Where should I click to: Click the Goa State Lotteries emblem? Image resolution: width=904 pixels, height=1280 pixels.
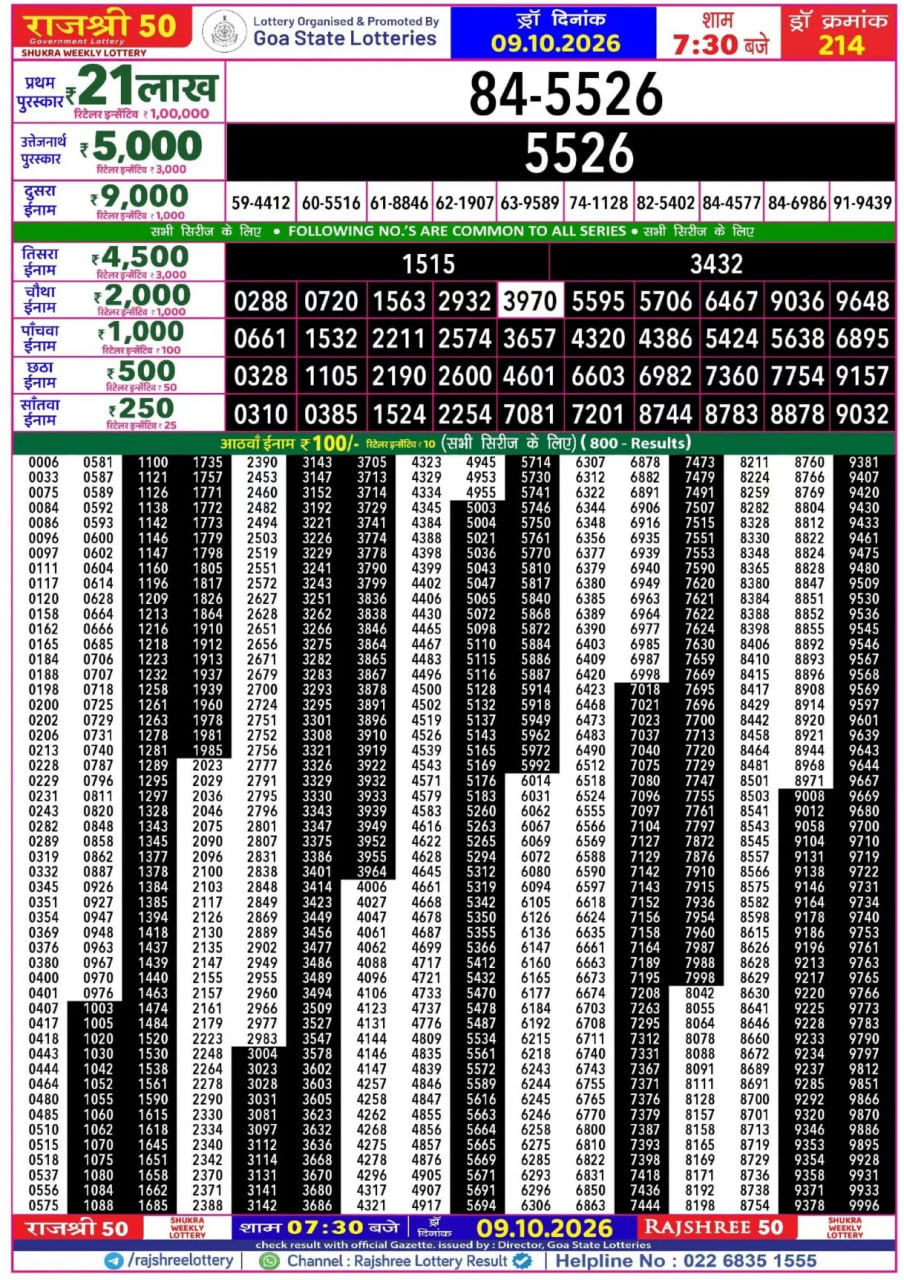coord(224,31)
